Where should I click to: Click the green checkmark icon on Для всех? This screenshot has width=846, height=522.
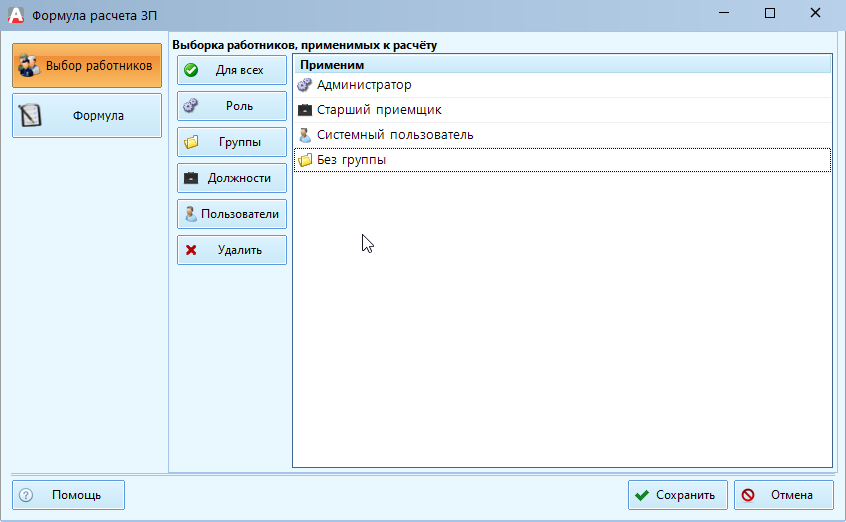(x=191, y=70)
